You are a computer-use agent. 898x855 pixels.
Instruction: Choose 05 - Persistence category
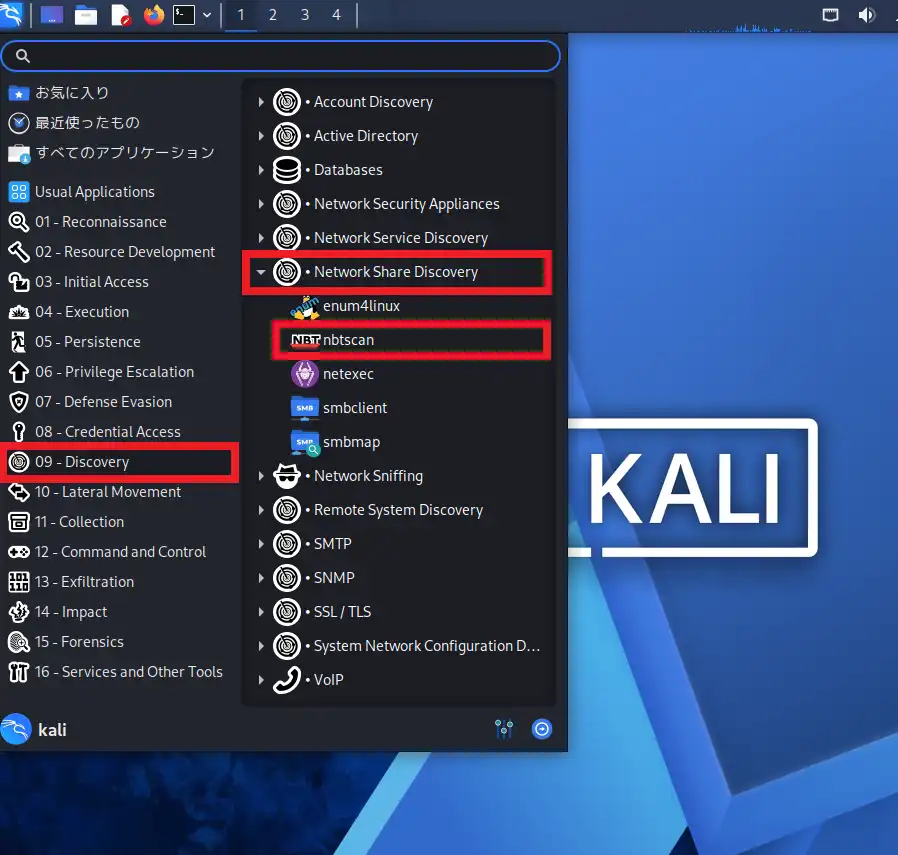pos(120,342)
